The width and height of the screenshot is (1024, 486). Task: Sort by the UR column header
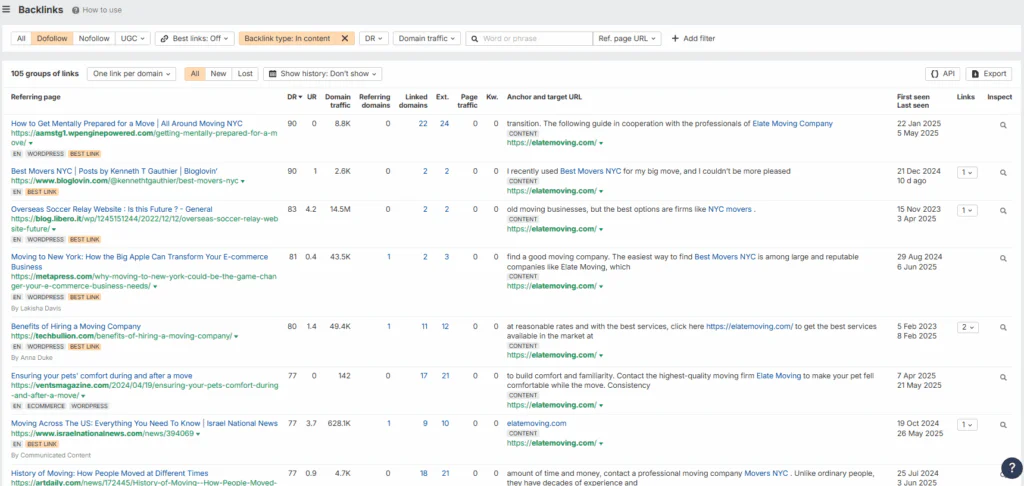(312, 97)
